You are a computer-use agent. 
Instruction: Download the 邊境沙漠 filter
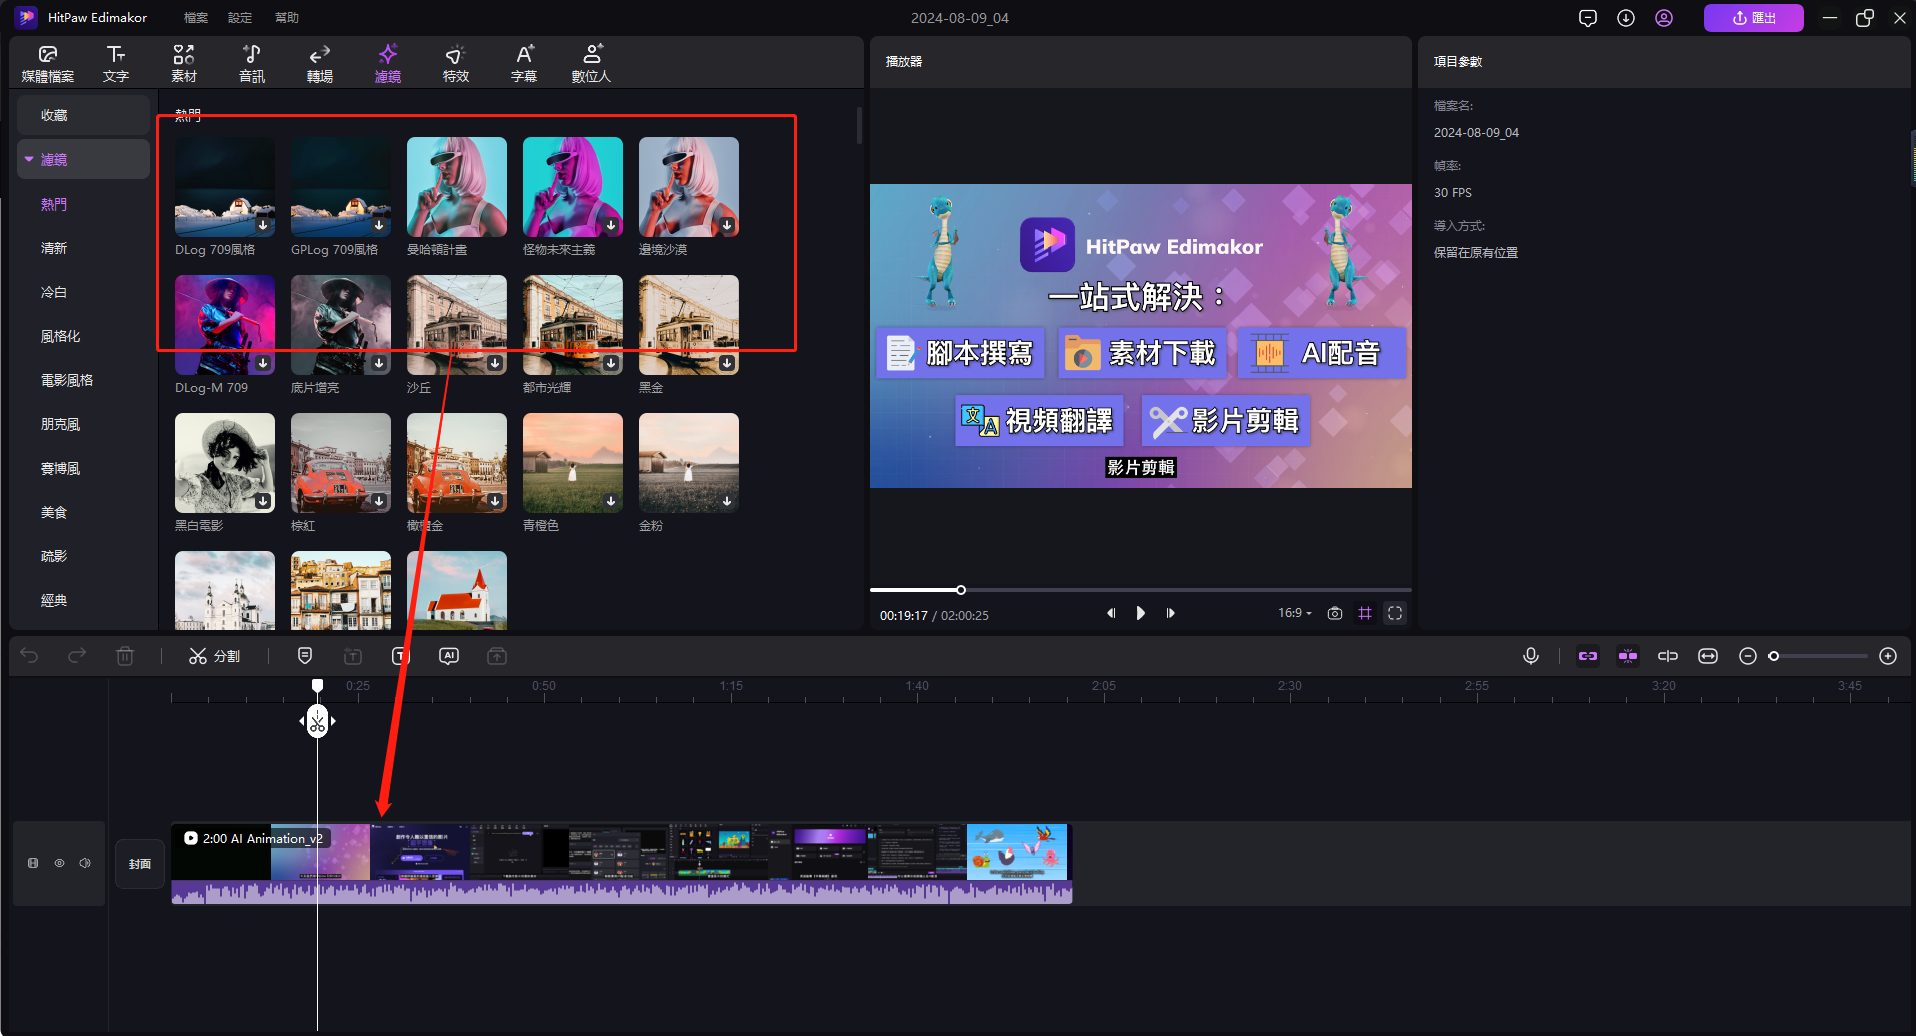tap(727, 225)
